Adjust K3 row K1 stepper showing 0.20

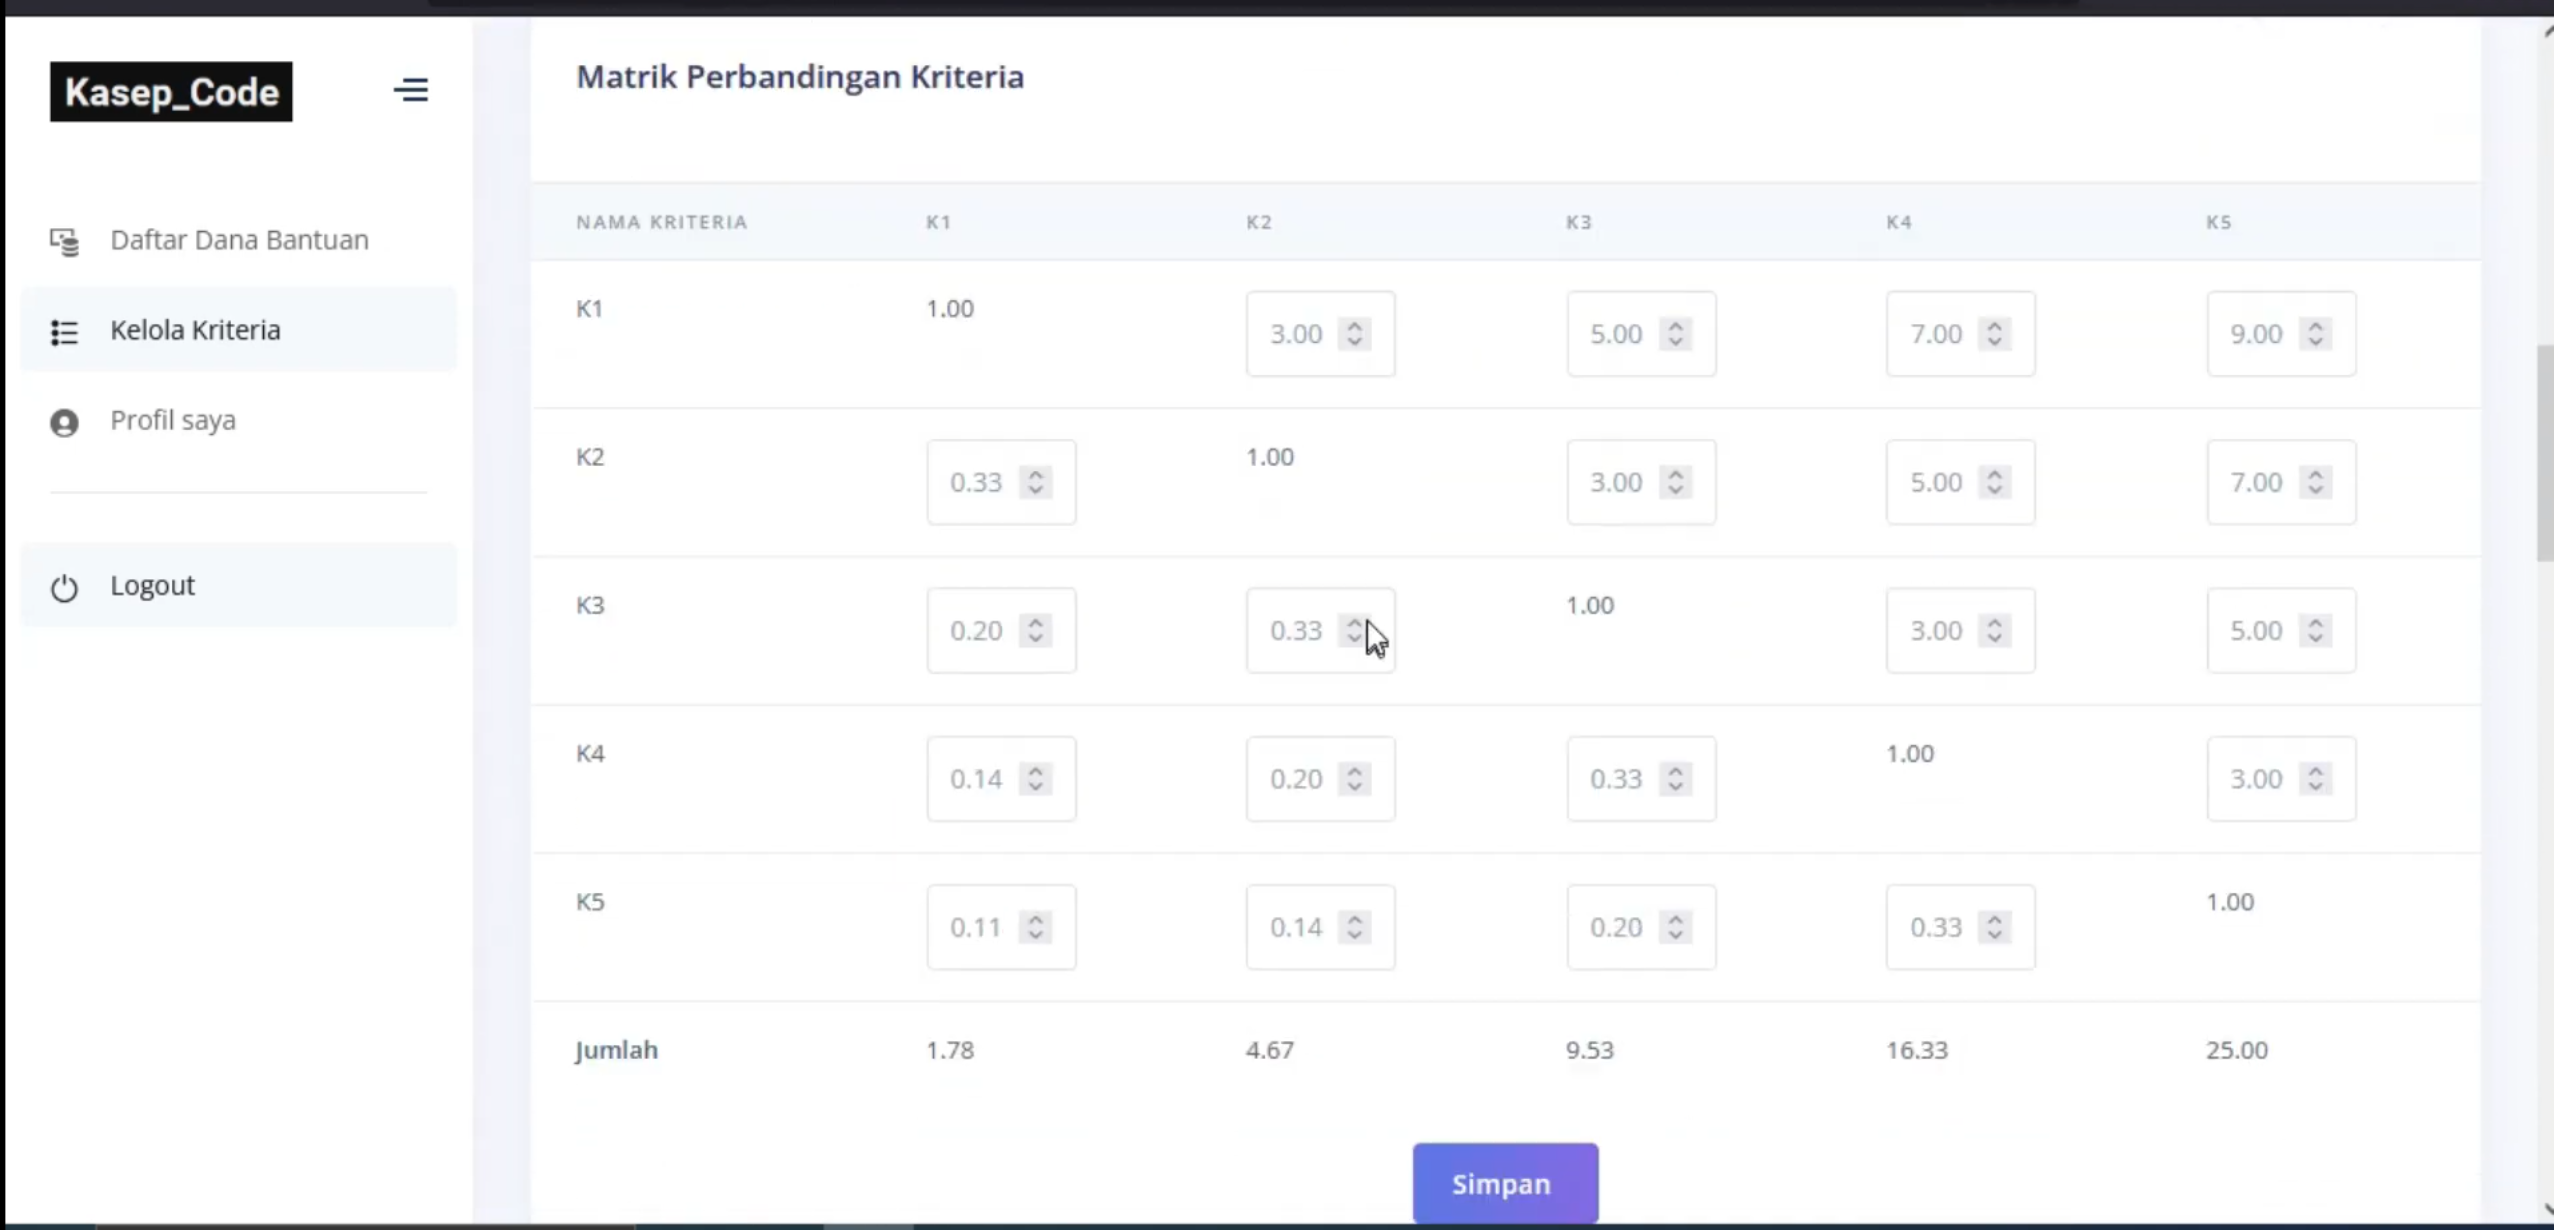tap(1035, 630)
